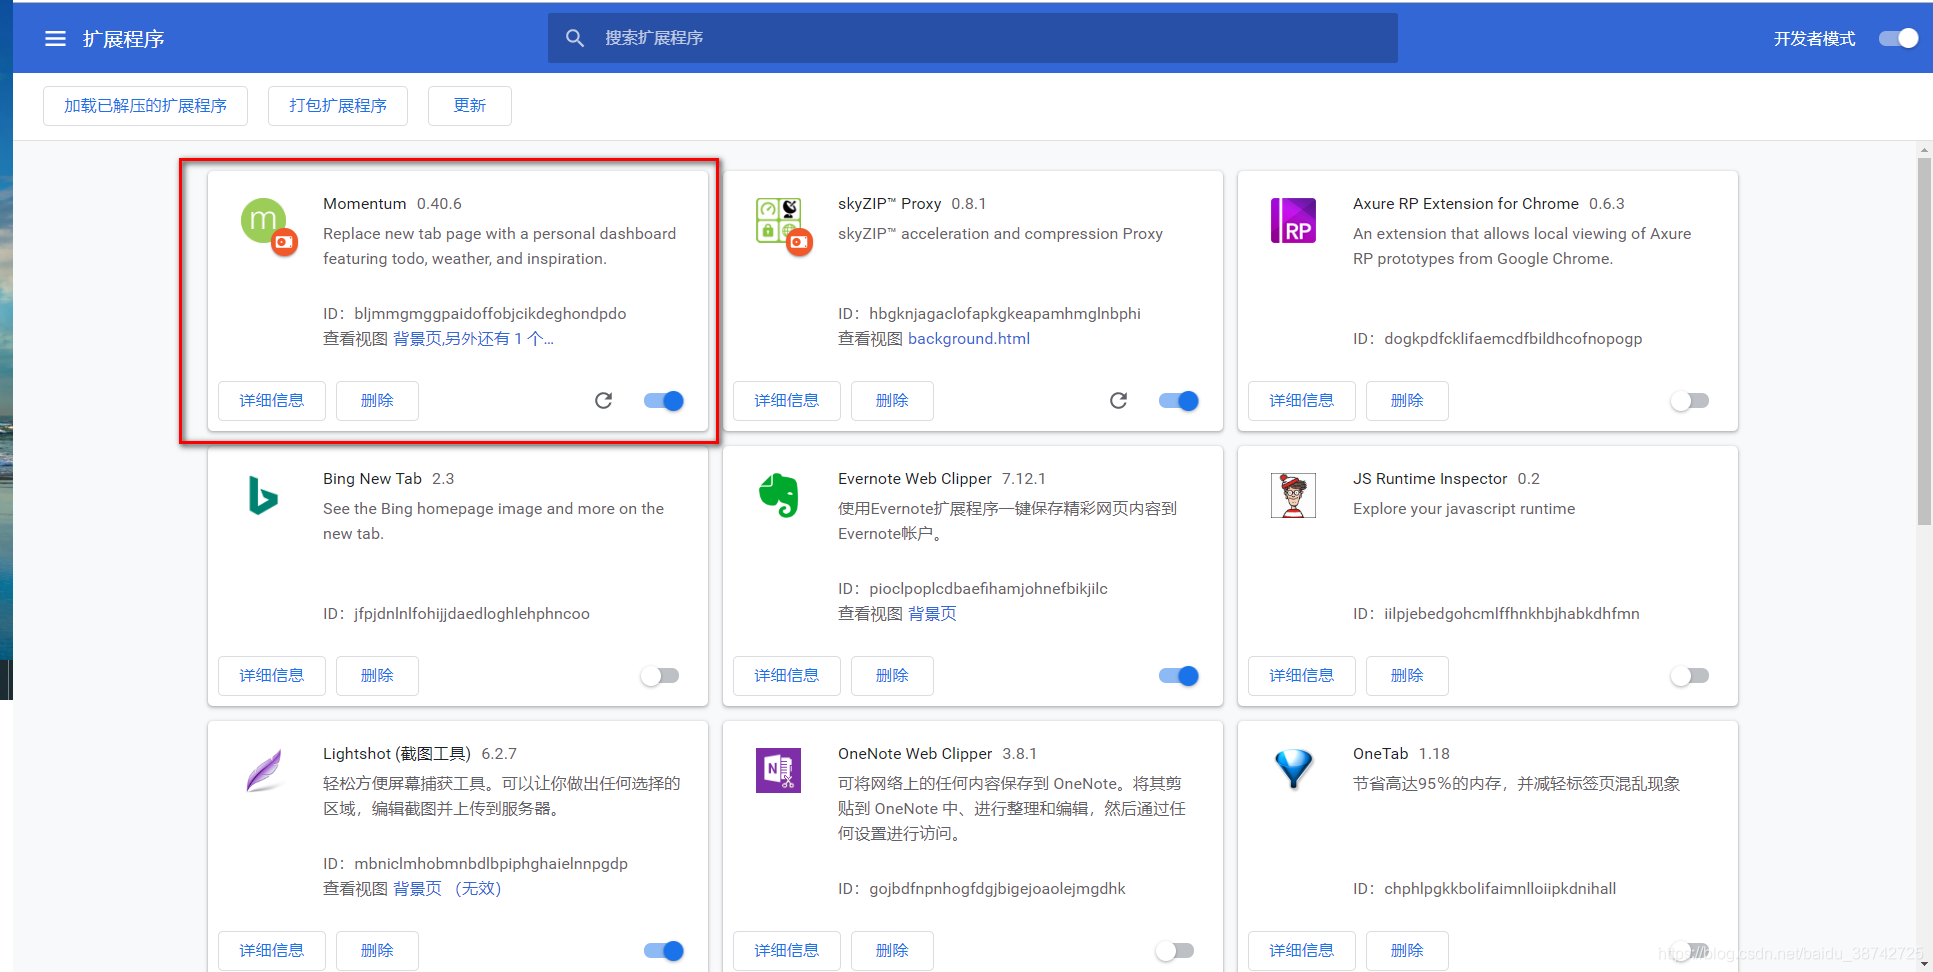Click the 更新 button
Viewport: 1933px width, 972px height.
(x=470, y=105)
